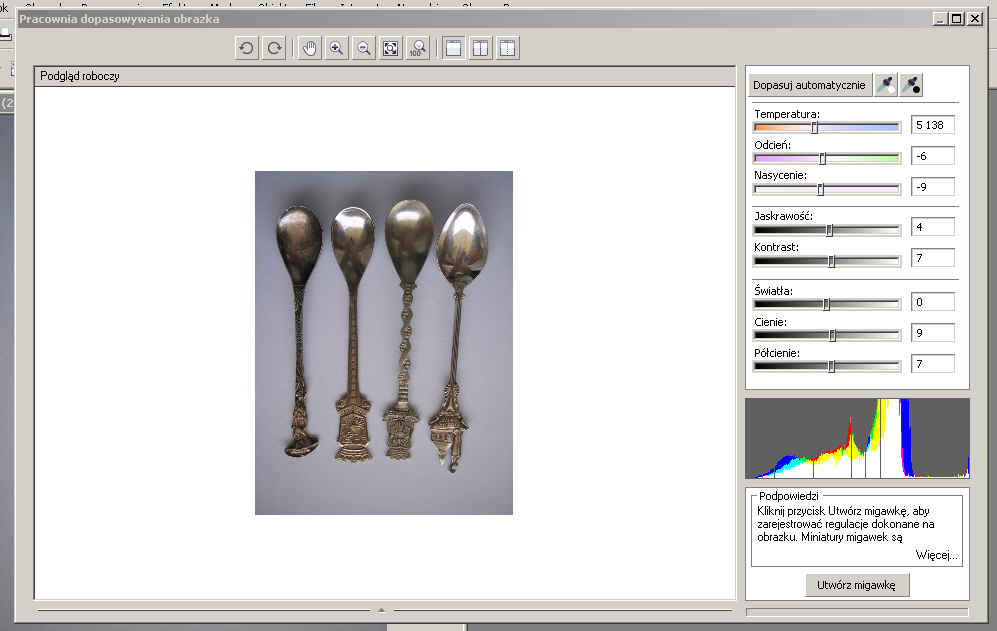The width and height of the screenshot is (997, 631).
Task: Click the Temperatura slider handle
Action: (x=814, y=127)
